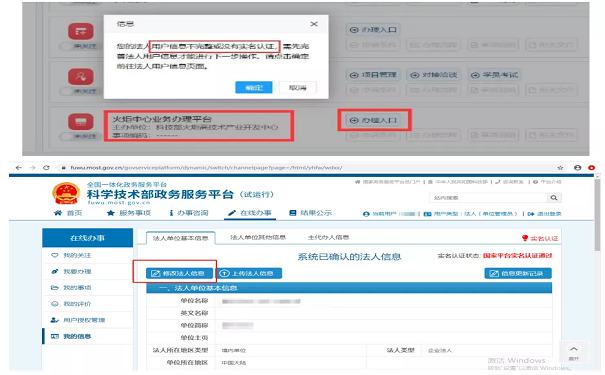The height and width of the screenshot is (375, 605).
Task: Click the back-to-top arrow icon
Action: click(x=574, y=349)
